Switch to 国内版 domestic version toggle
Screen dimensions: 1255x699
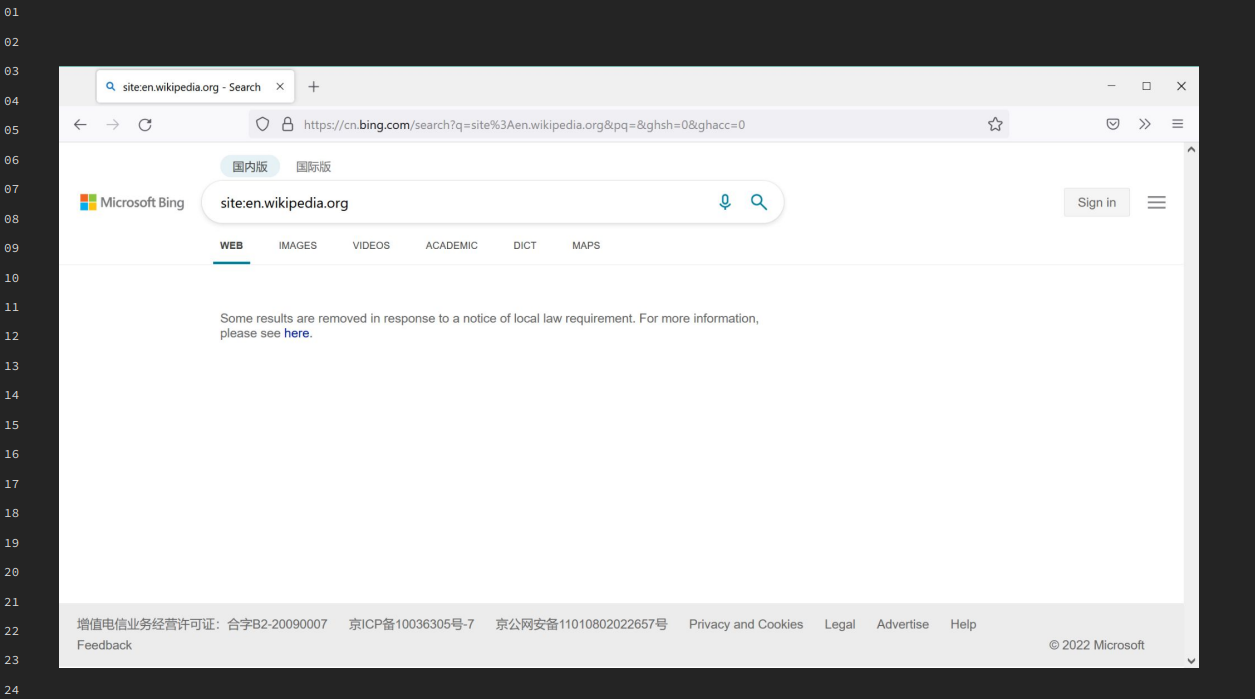pos(250,167)
